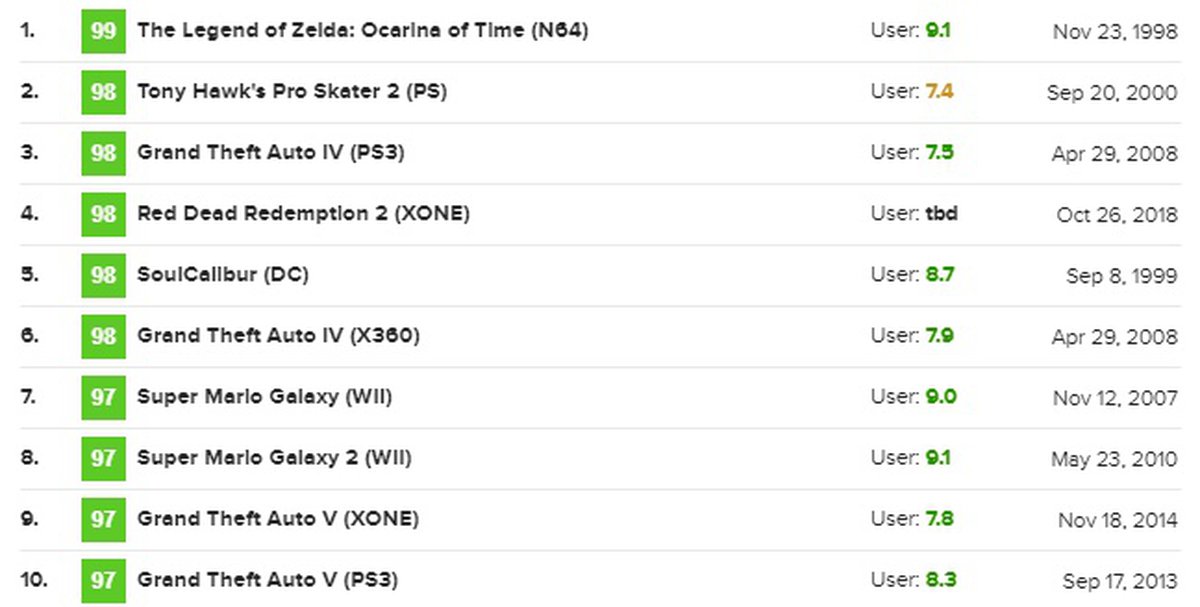
Task: Open The Legend of Zelda: Ocarina of Time (N64) link
Action: (x=362, y=31)
